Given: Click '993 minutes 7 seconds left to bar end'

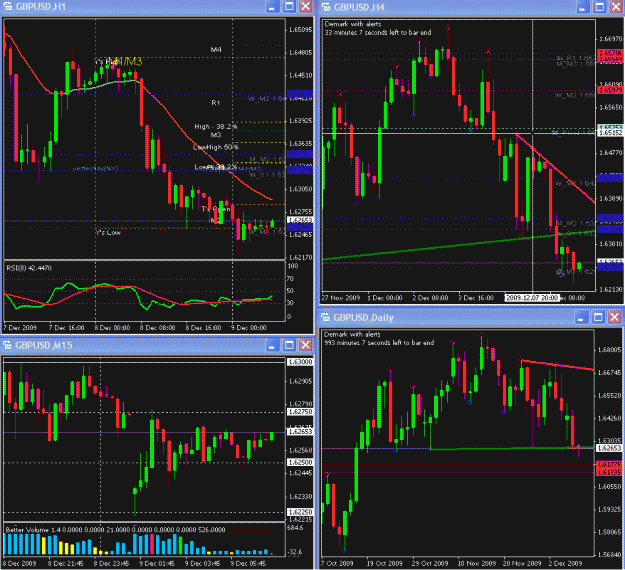Looking at the screenshot, I should click(379, 342).
